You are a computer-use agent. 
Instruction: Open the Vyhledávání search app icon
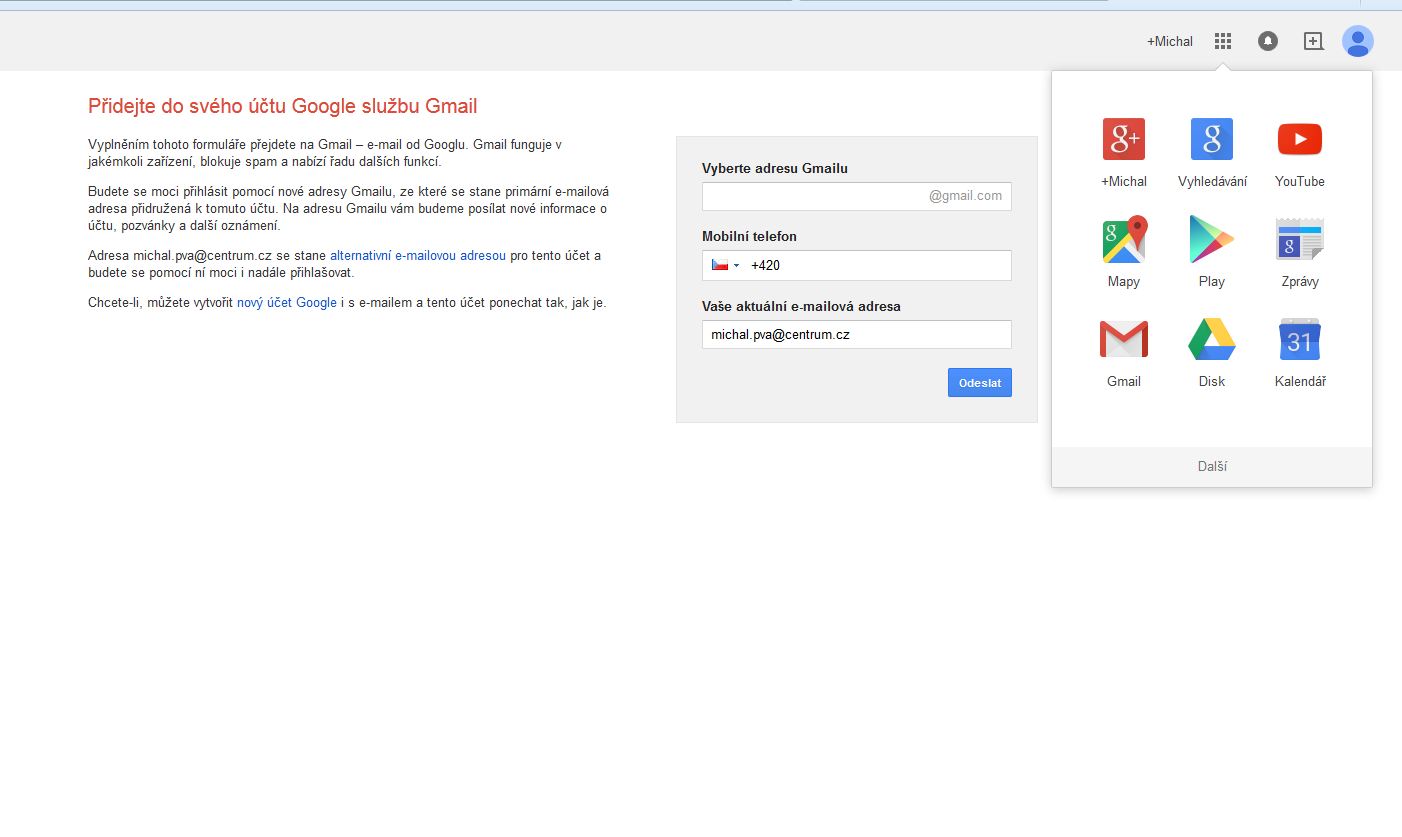point(1212,140)
